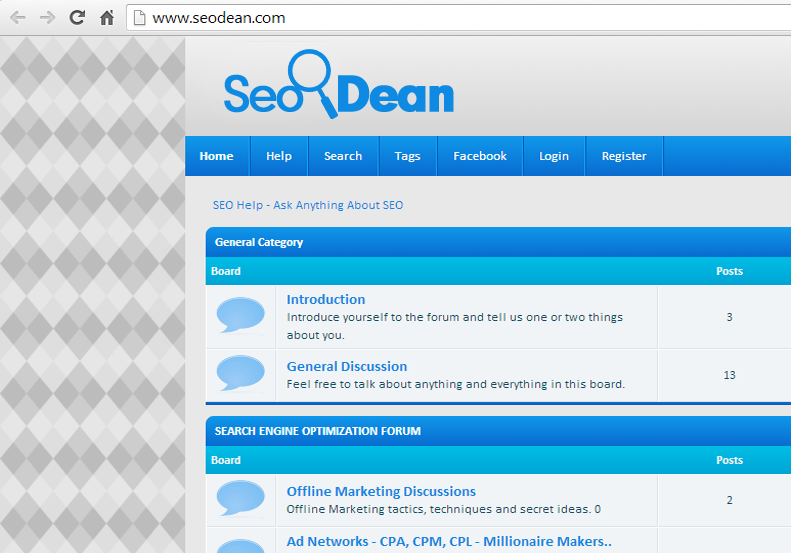791x553 pixels.
Task: Click the Introduction board speech bubble icon
Action: [x=241, y=316]
